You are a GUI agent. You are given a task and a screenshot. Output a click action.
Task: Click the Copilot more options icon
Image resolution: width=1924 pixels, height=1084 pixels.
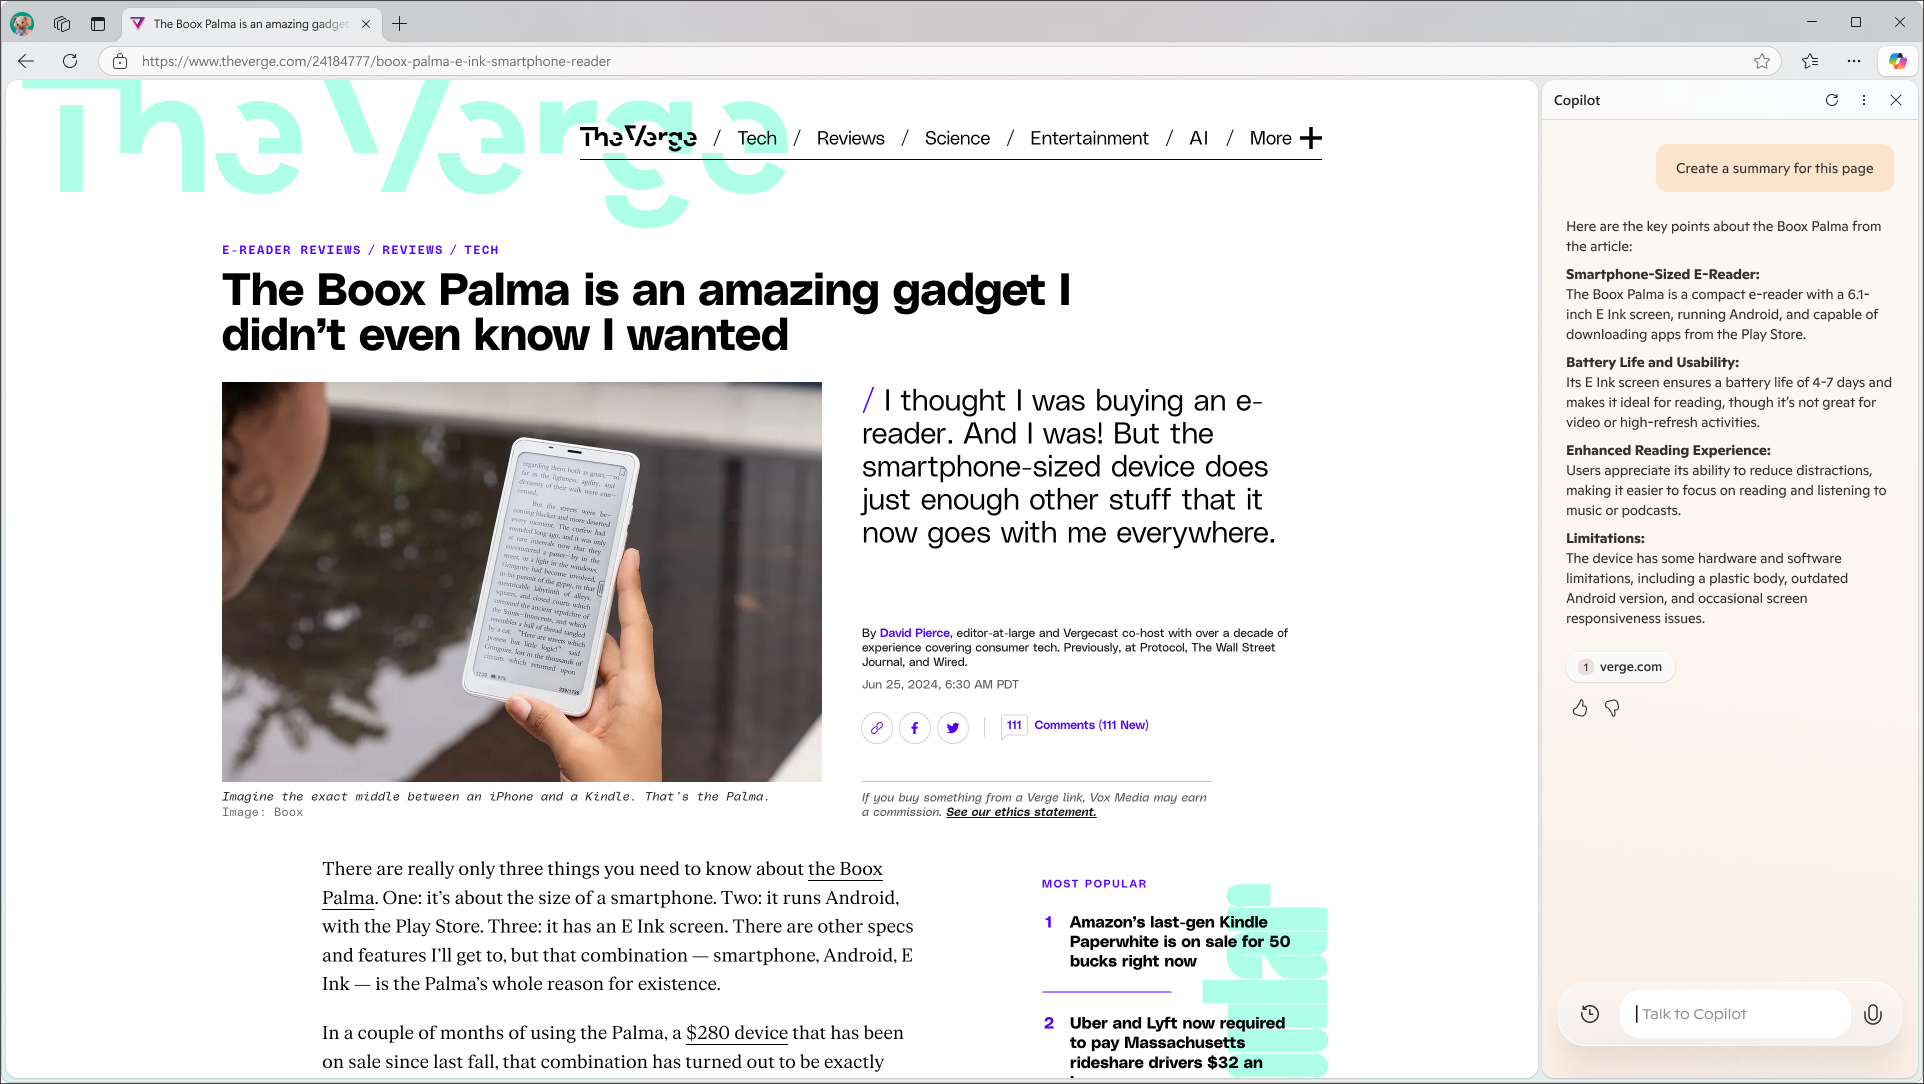point(1863,99)
